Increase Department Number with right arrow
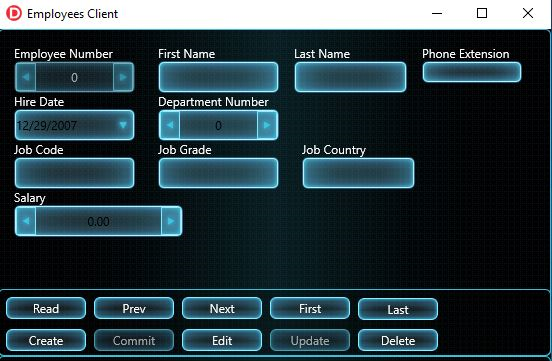The height and width of the screenshot is (361, 552). tap(267, 125)
